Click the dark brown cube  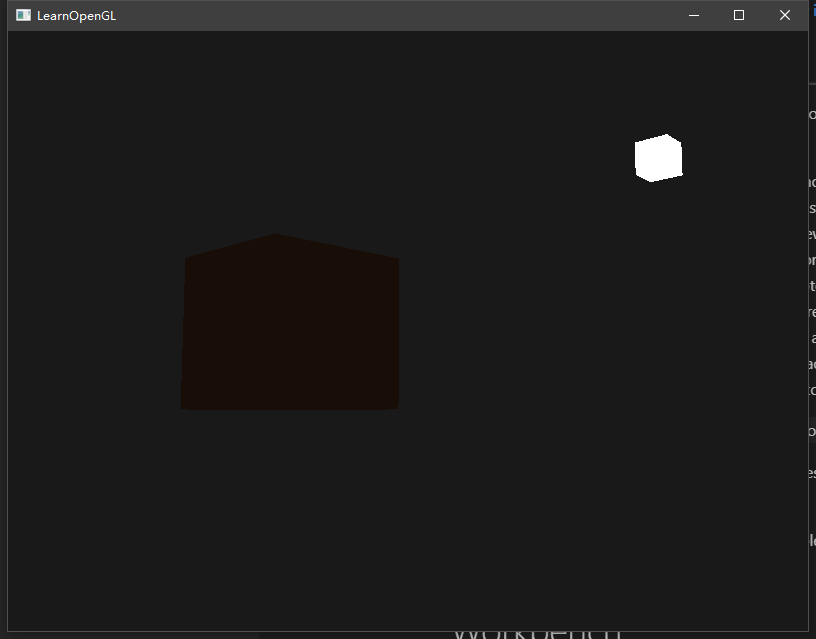290,322
